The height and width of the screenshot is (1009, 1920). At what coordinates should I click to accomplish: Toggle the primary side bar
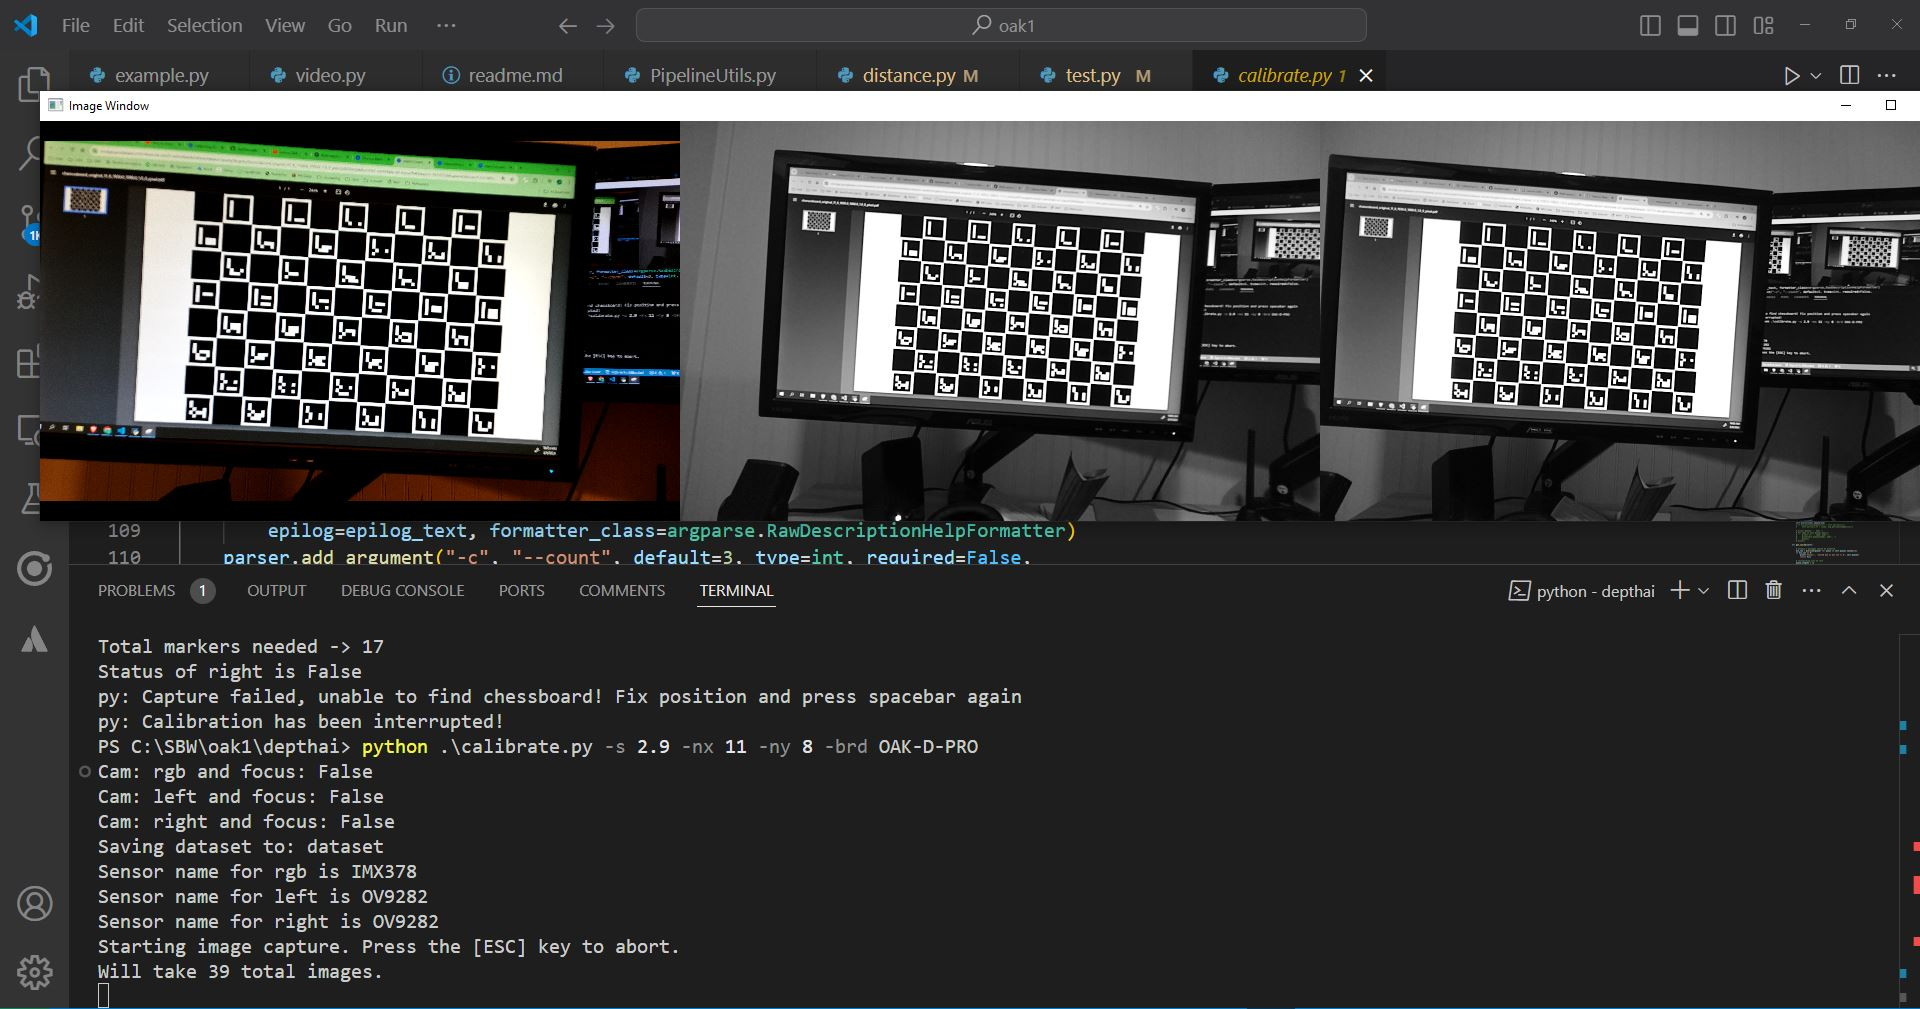1651,26
